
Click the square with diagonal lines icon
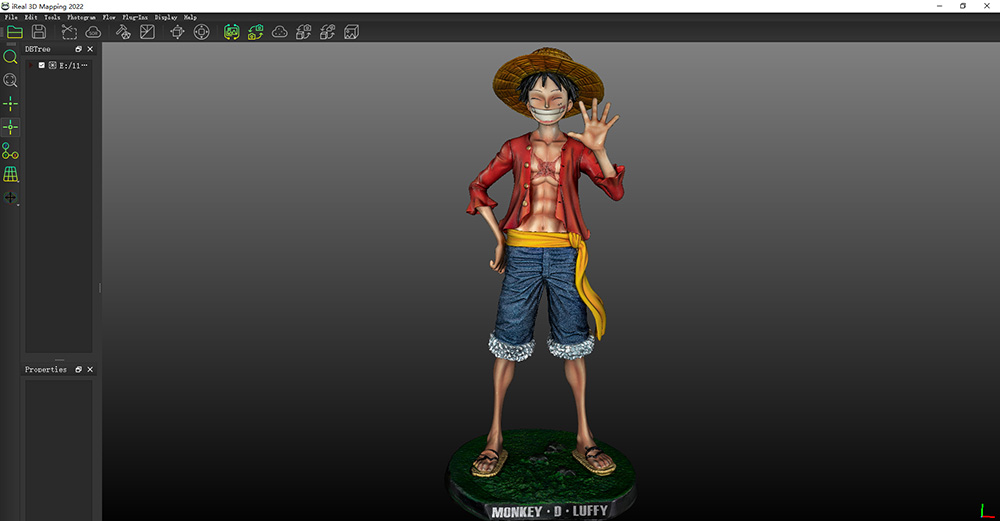click(x=147, y=32)
